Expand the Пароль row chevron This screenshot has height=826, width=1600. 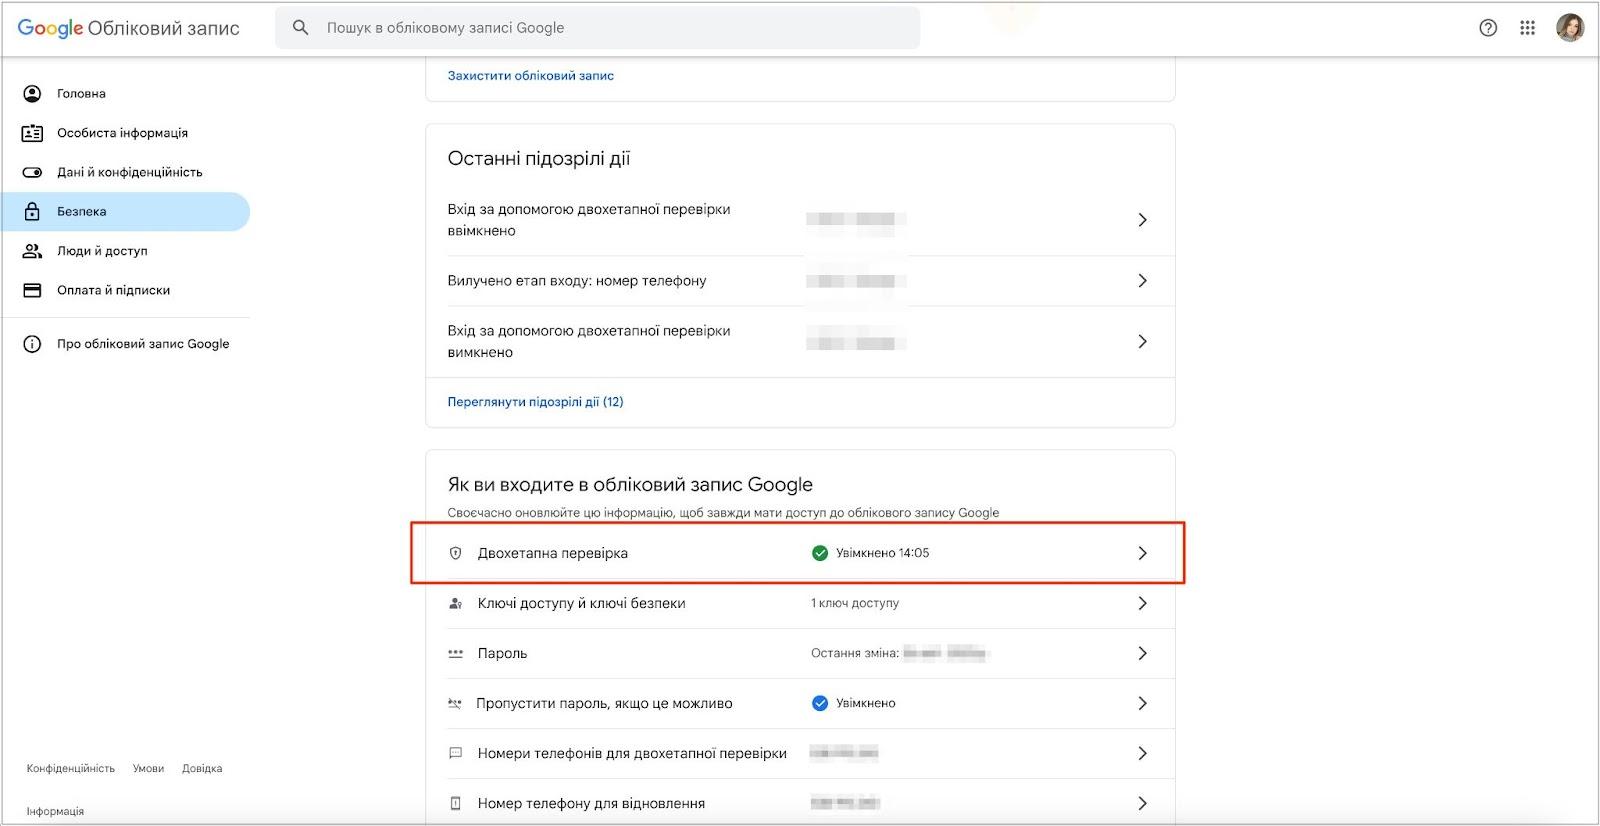[1142, 653]
